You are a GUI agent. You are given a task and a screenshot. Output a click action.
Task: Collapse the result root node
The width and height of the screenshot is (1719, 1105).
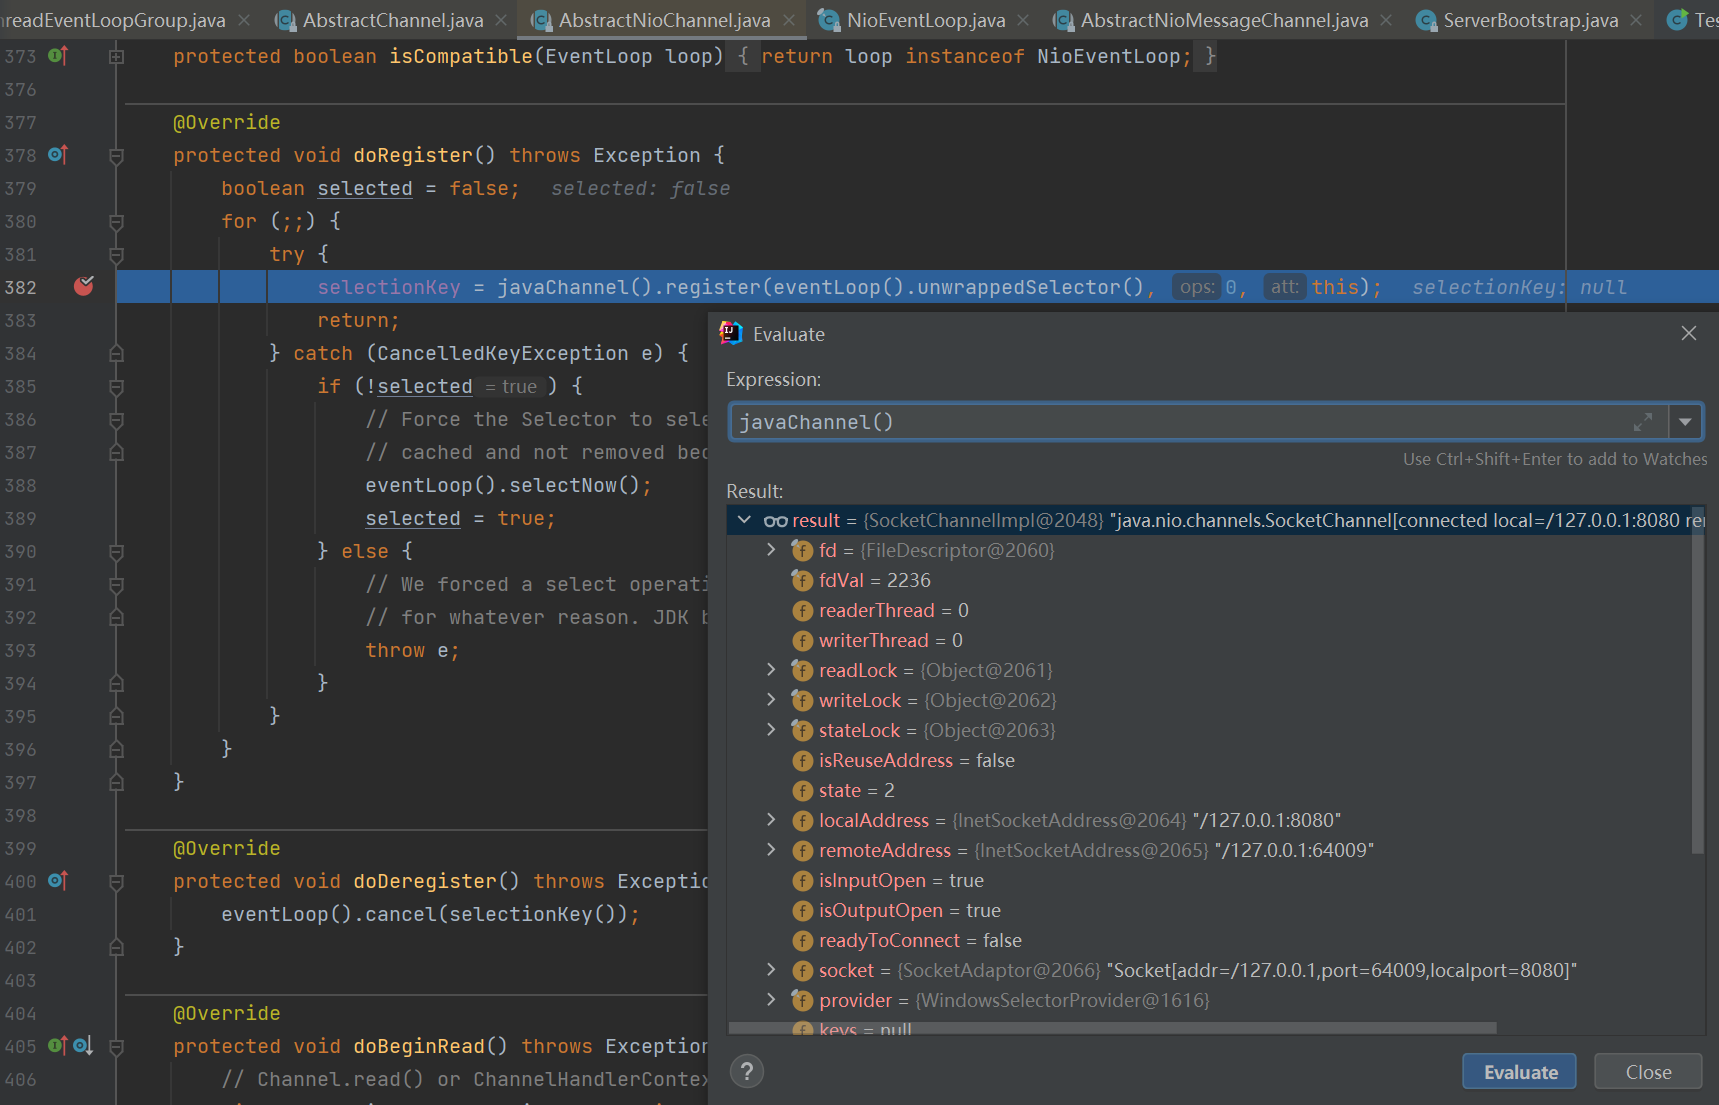[744, 520]
